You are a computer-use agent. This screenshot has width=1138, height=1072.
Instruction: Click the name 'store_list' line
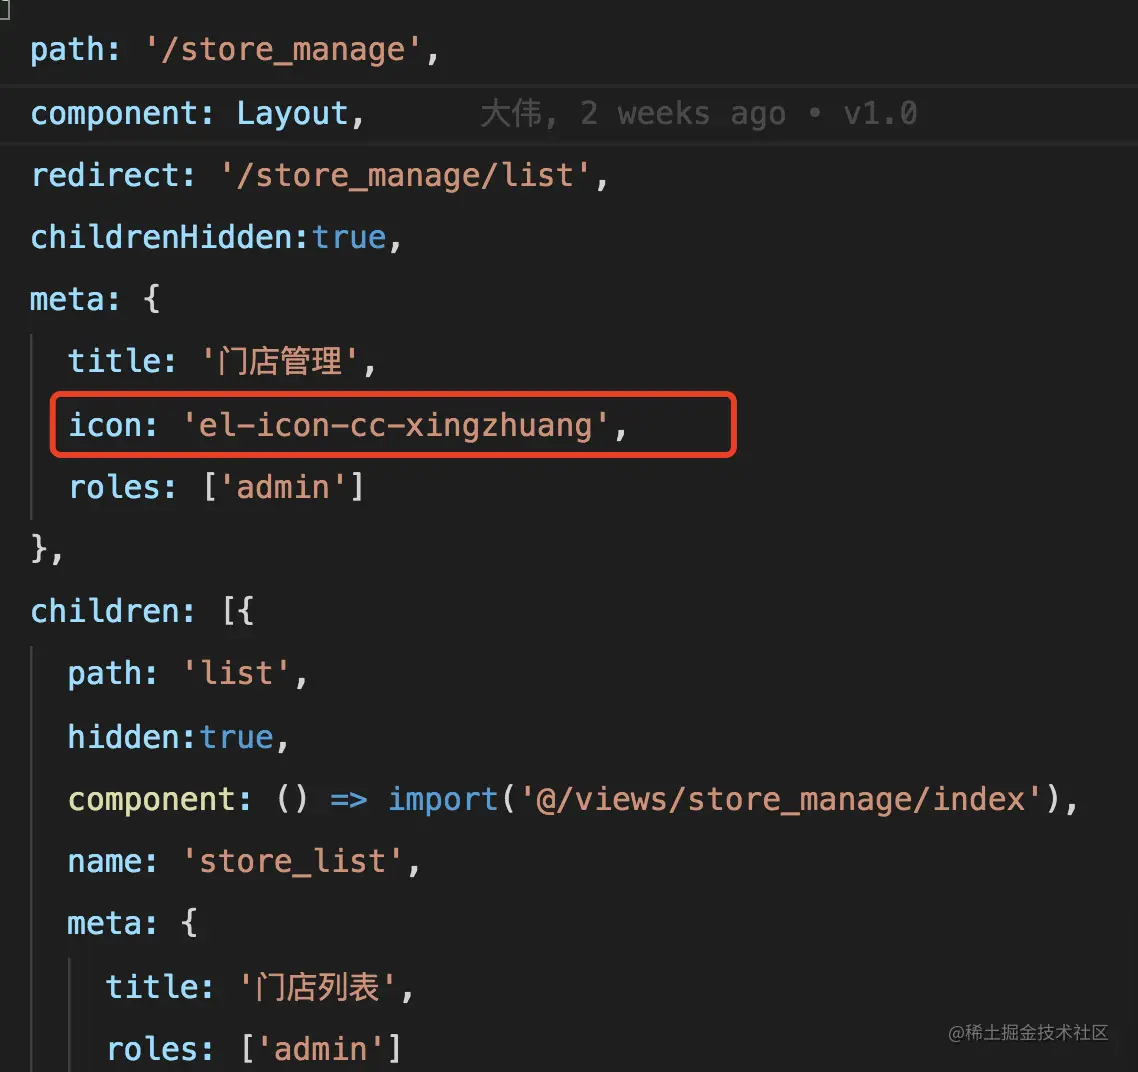point(244,862)
